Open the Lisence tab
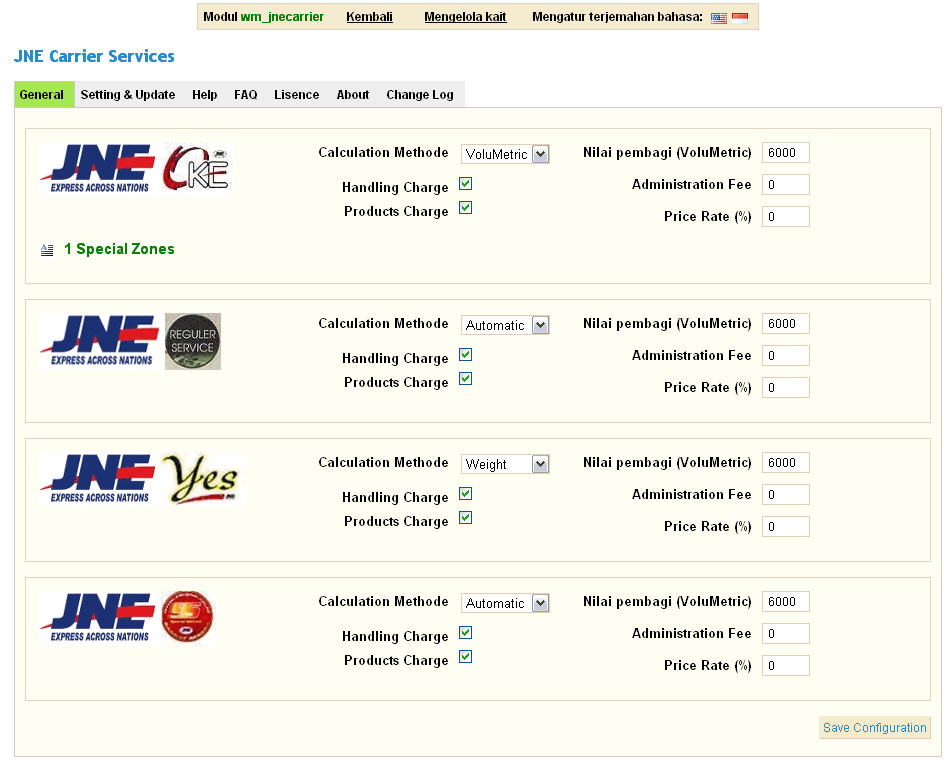Screen dimensions: 946x761 (296, 95)
